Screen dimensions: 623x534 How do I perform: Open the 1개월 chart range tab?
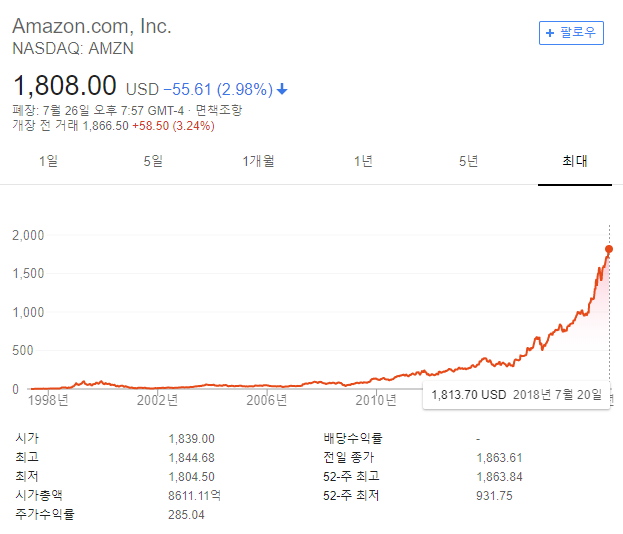[258, 161]
